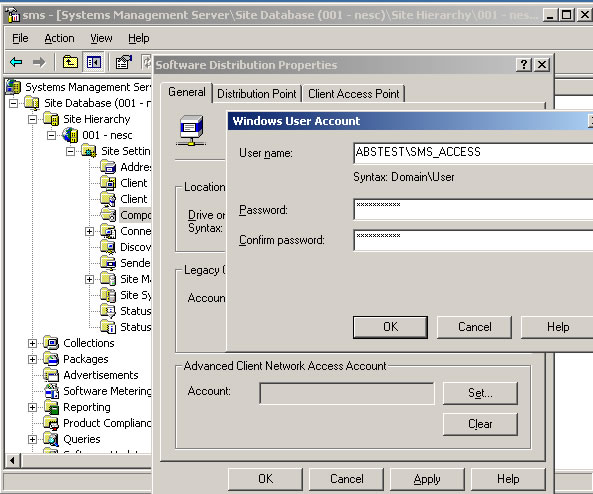
Task: Click Cancel in Windows User Account dialog
Action: pyautogui.click(x=475, y=327)
